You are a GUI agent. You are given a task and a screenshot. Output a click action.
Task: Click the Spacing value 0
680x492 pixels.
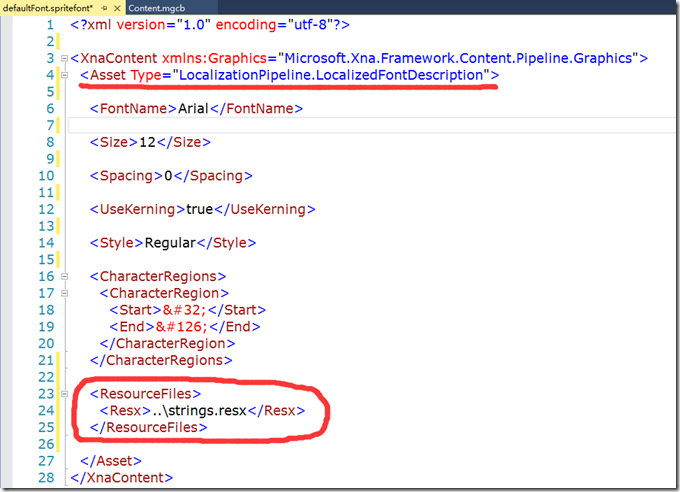(x=168, y=176)
